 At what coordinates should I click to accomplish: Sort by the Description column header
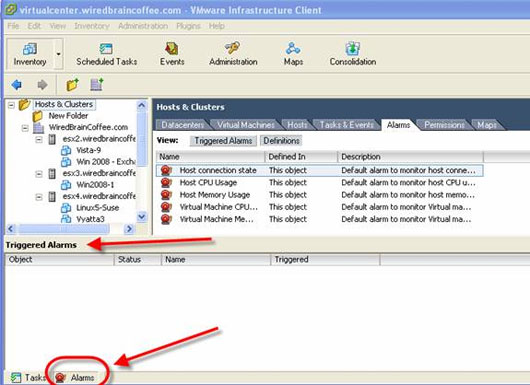[x=410, y=157]
